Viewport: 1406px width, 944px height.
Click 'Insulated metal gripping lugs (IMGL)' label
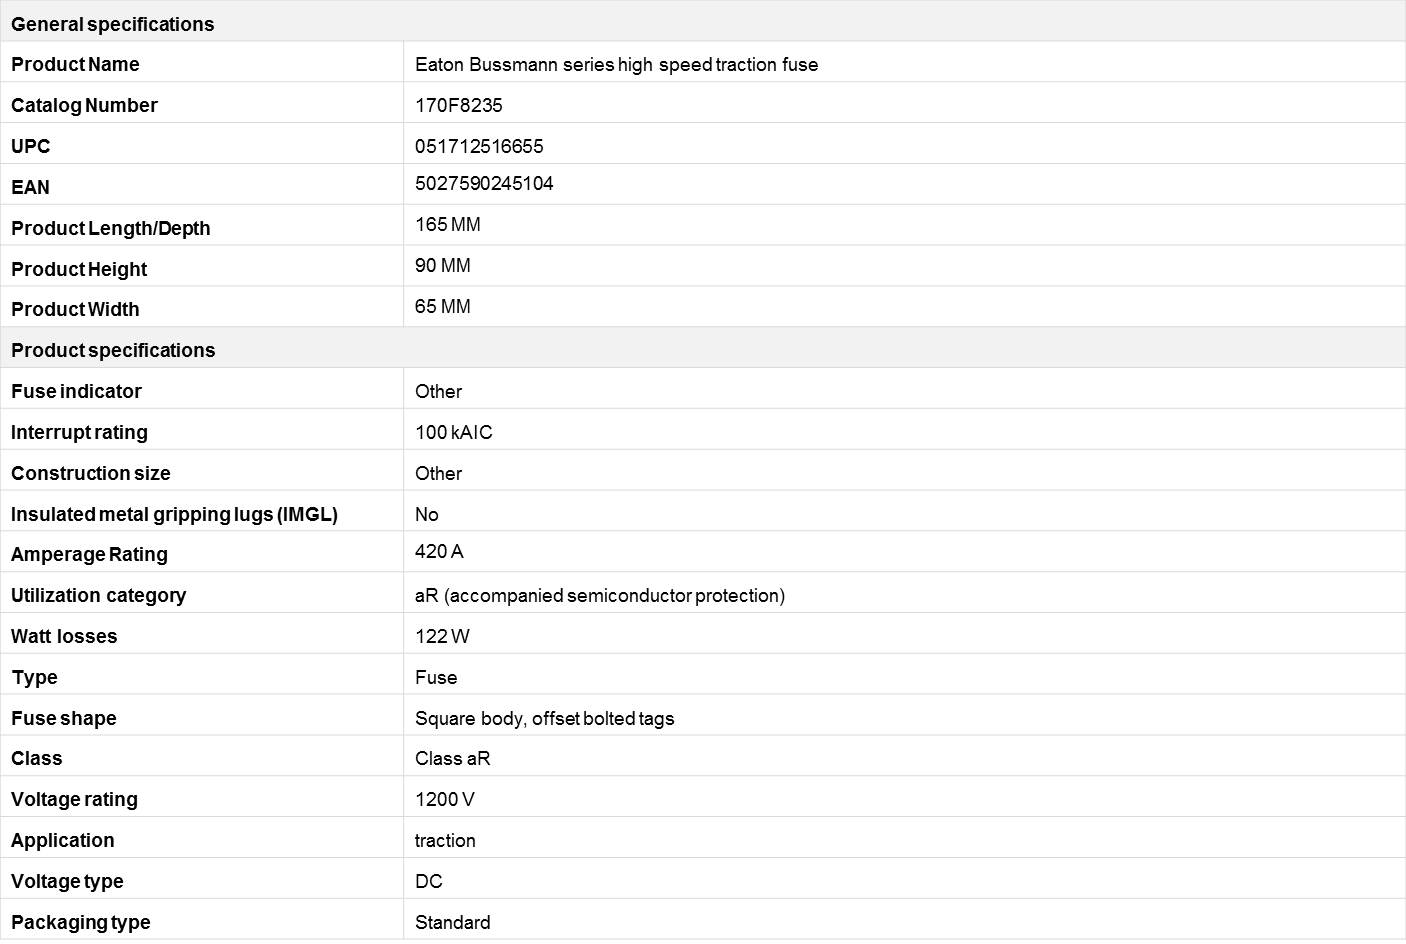[x=174, y=514]
